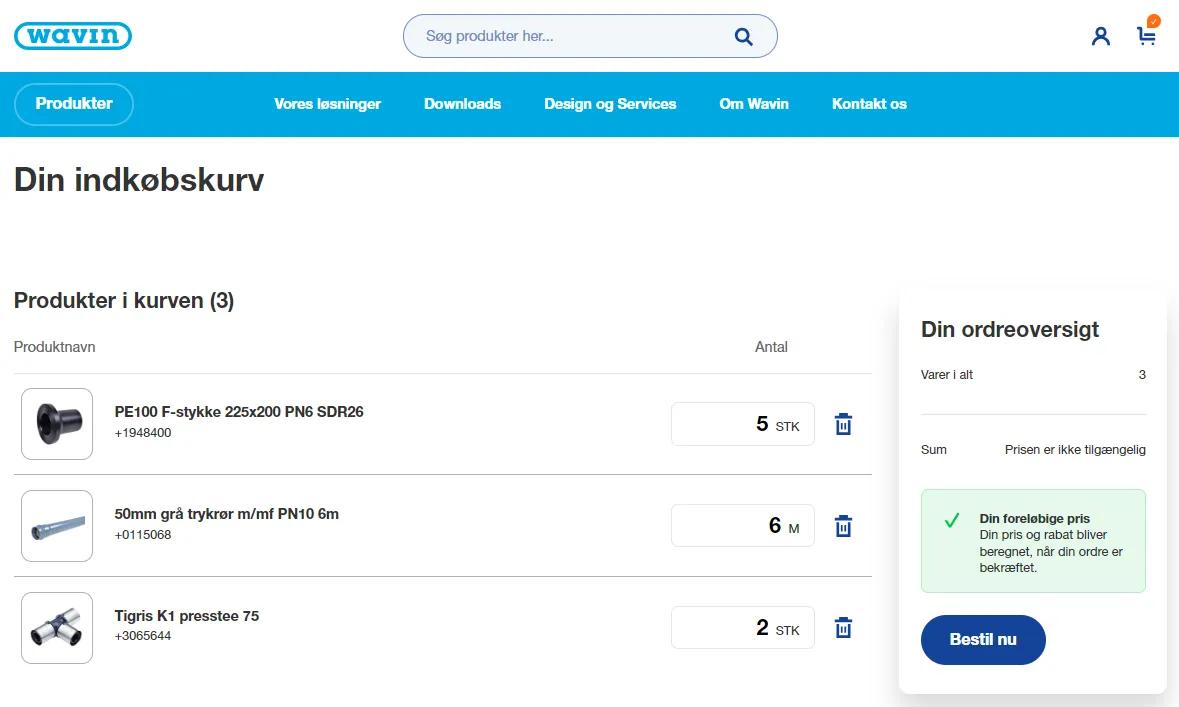Screen dimensions: 1179x707
Task: Click the 'Varer i alt' label
Action: [x=947, y=375]
